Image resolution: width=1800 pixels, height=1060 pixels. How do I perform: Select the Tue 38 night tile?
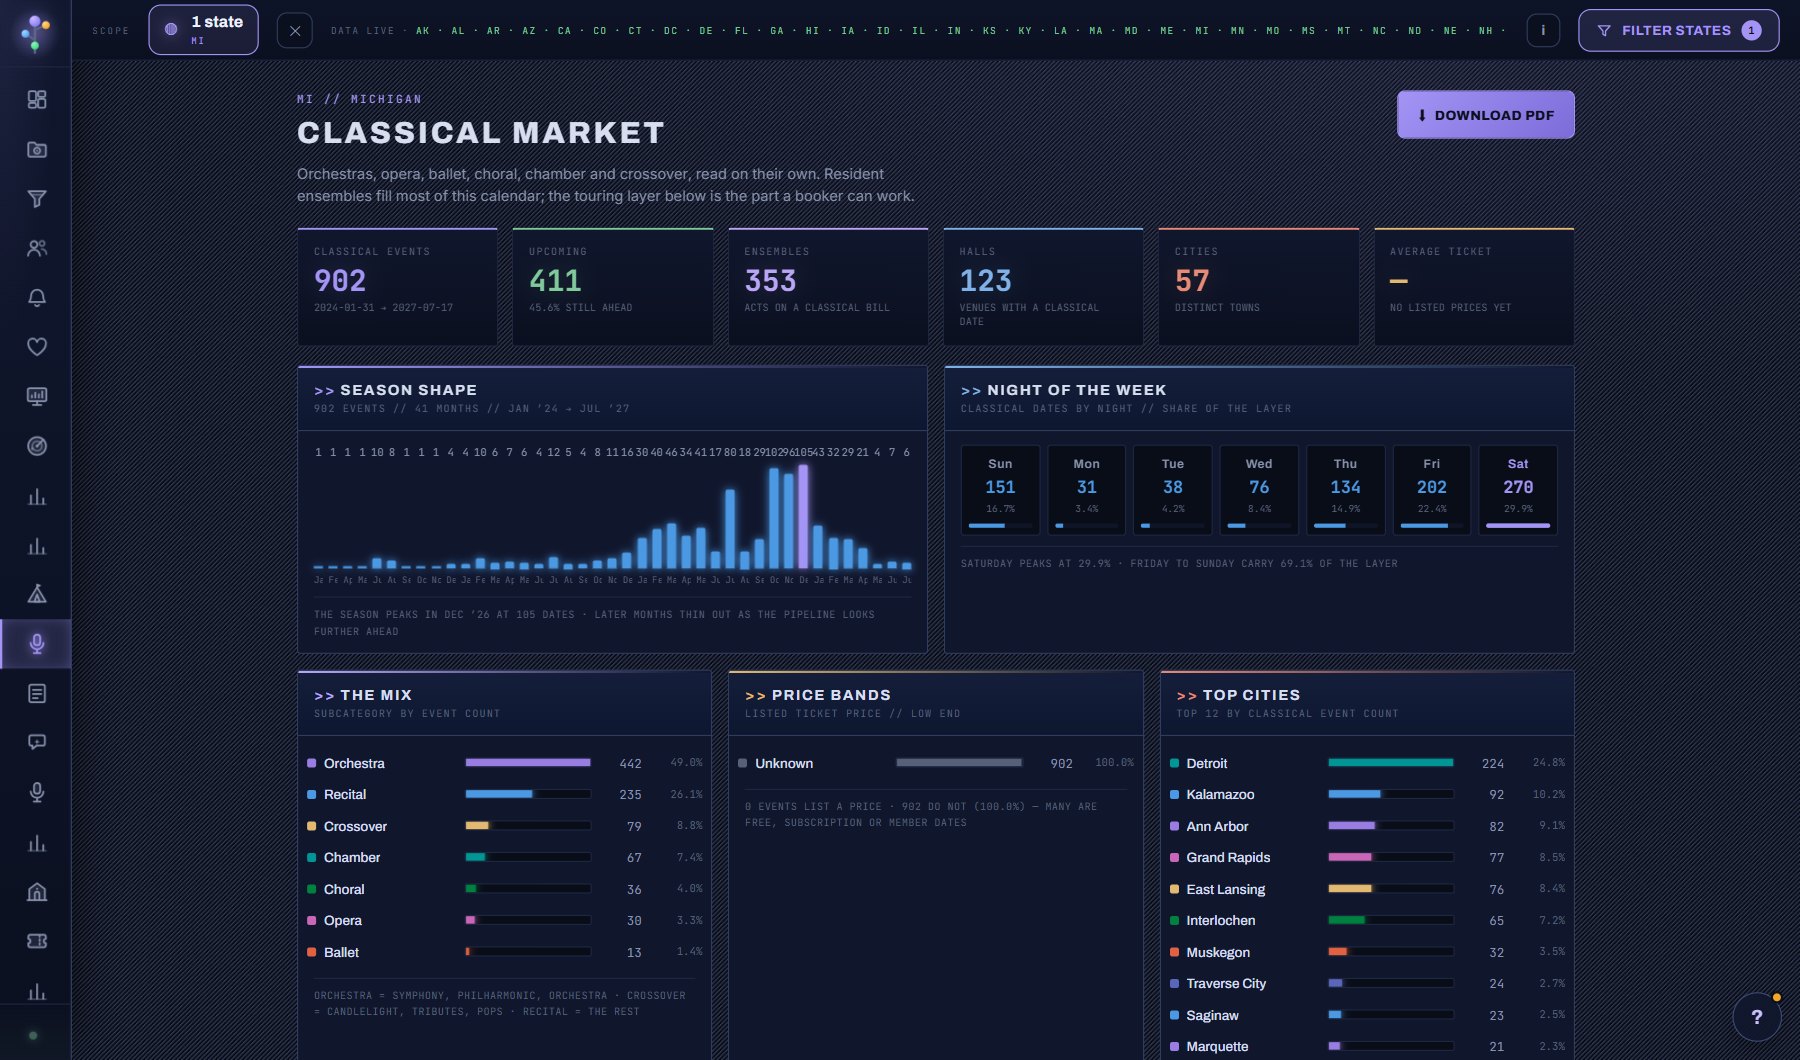1173,490
